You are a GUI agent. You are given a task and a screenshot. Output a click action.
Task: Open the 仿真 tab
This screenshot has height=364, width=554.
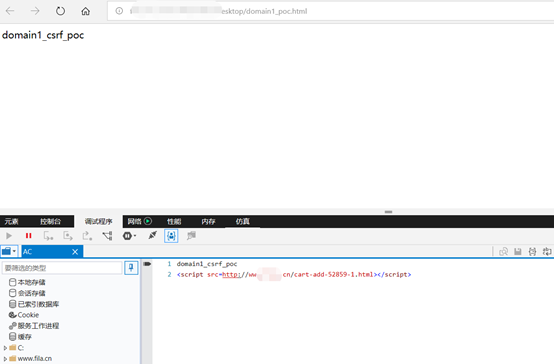pyautogui.click(x=243, y=222)
